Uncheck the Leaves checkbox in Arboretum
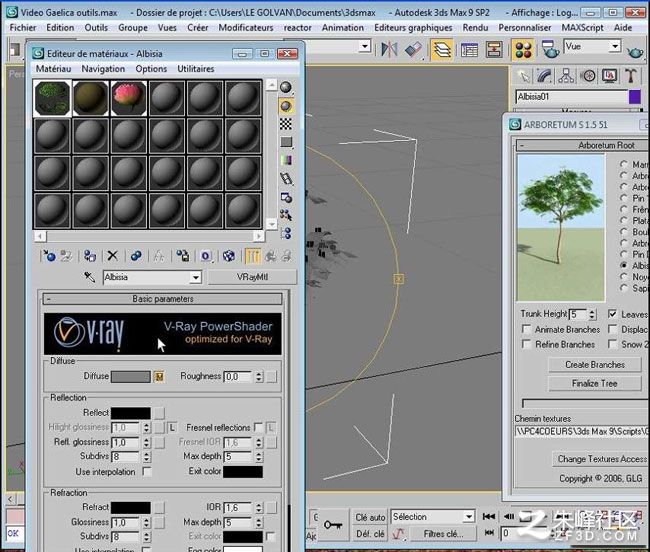 612,314
